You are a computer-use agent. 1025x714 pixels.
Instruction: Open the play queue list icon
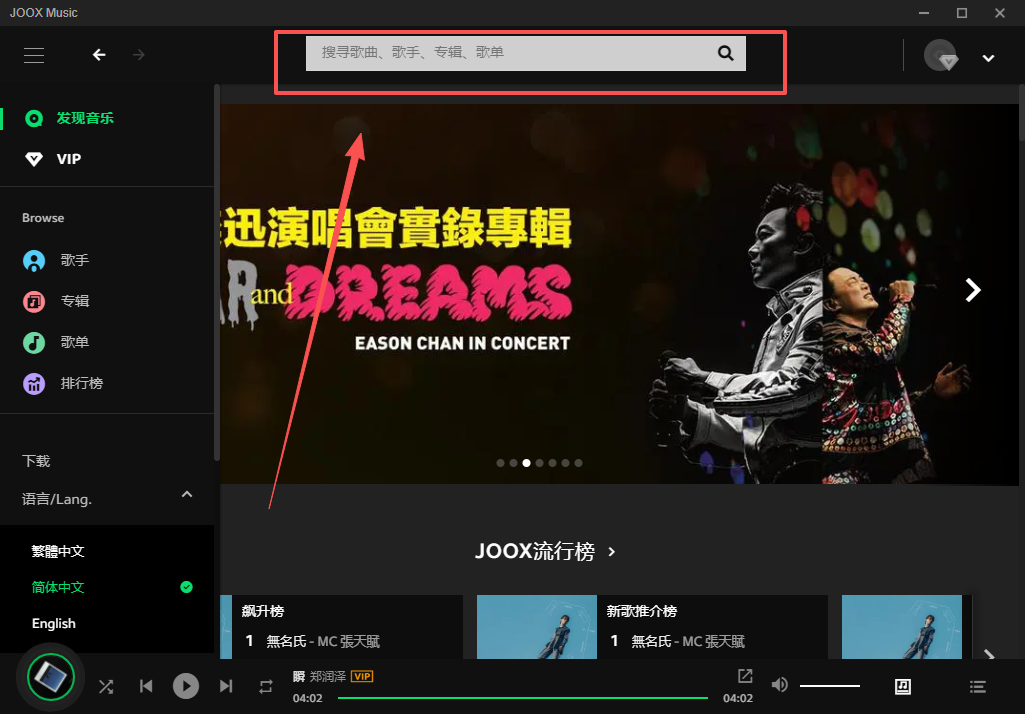[978, 686]
